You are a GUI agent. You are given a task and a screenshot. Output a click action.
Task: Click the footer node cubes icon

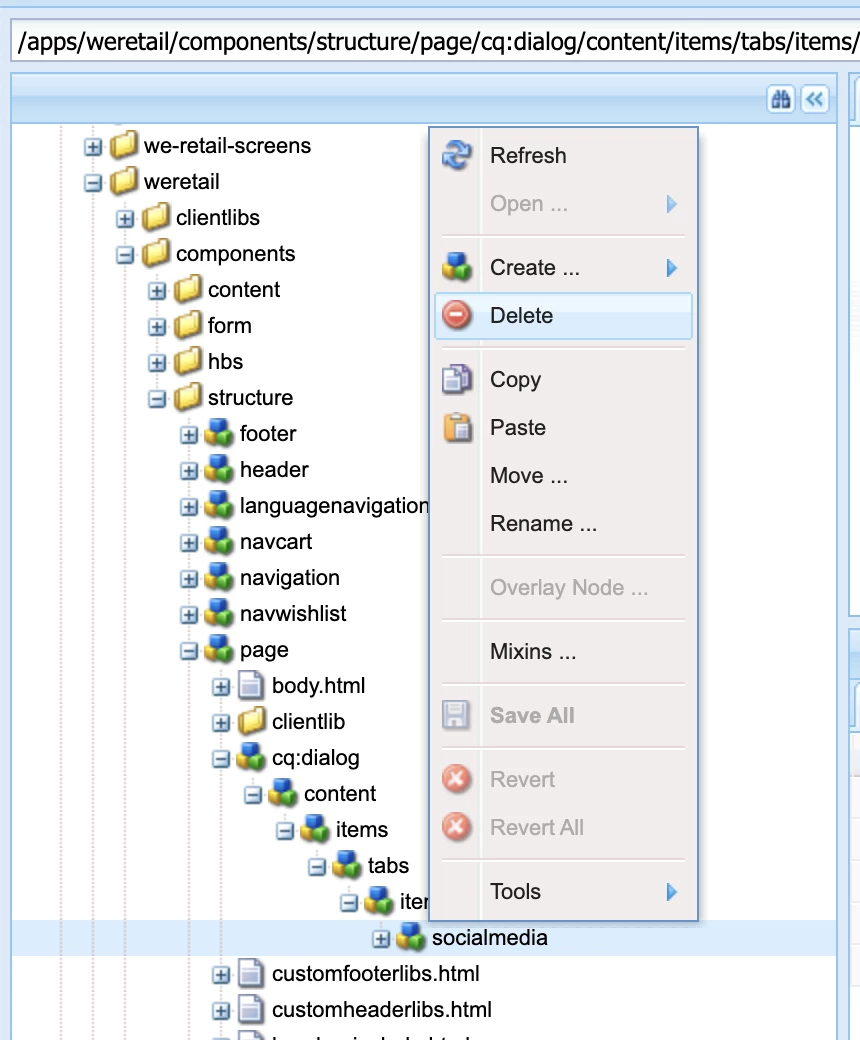point(219,433)
